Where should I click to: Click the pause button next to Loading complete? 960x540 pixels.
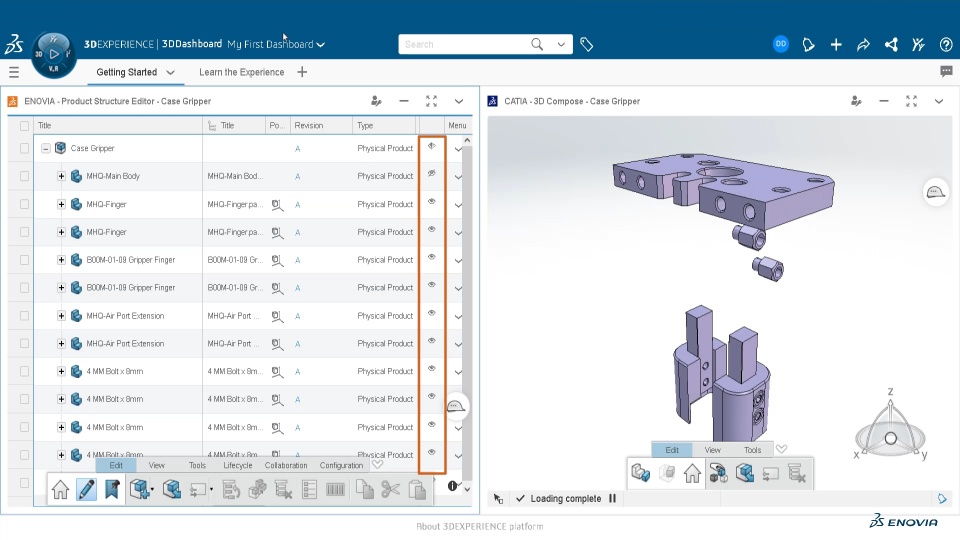coord(612,498)
